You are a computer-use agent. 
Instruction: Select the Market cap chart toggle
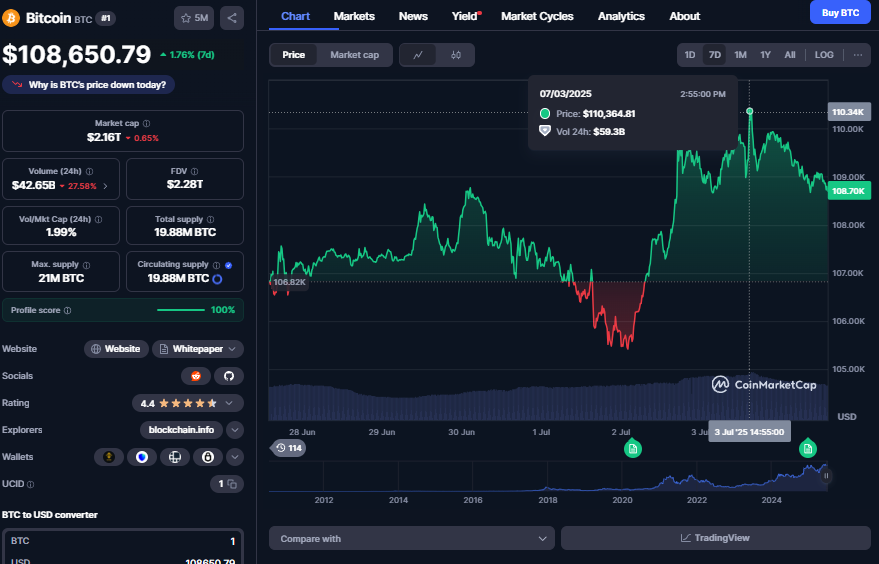tap(354, 55)
